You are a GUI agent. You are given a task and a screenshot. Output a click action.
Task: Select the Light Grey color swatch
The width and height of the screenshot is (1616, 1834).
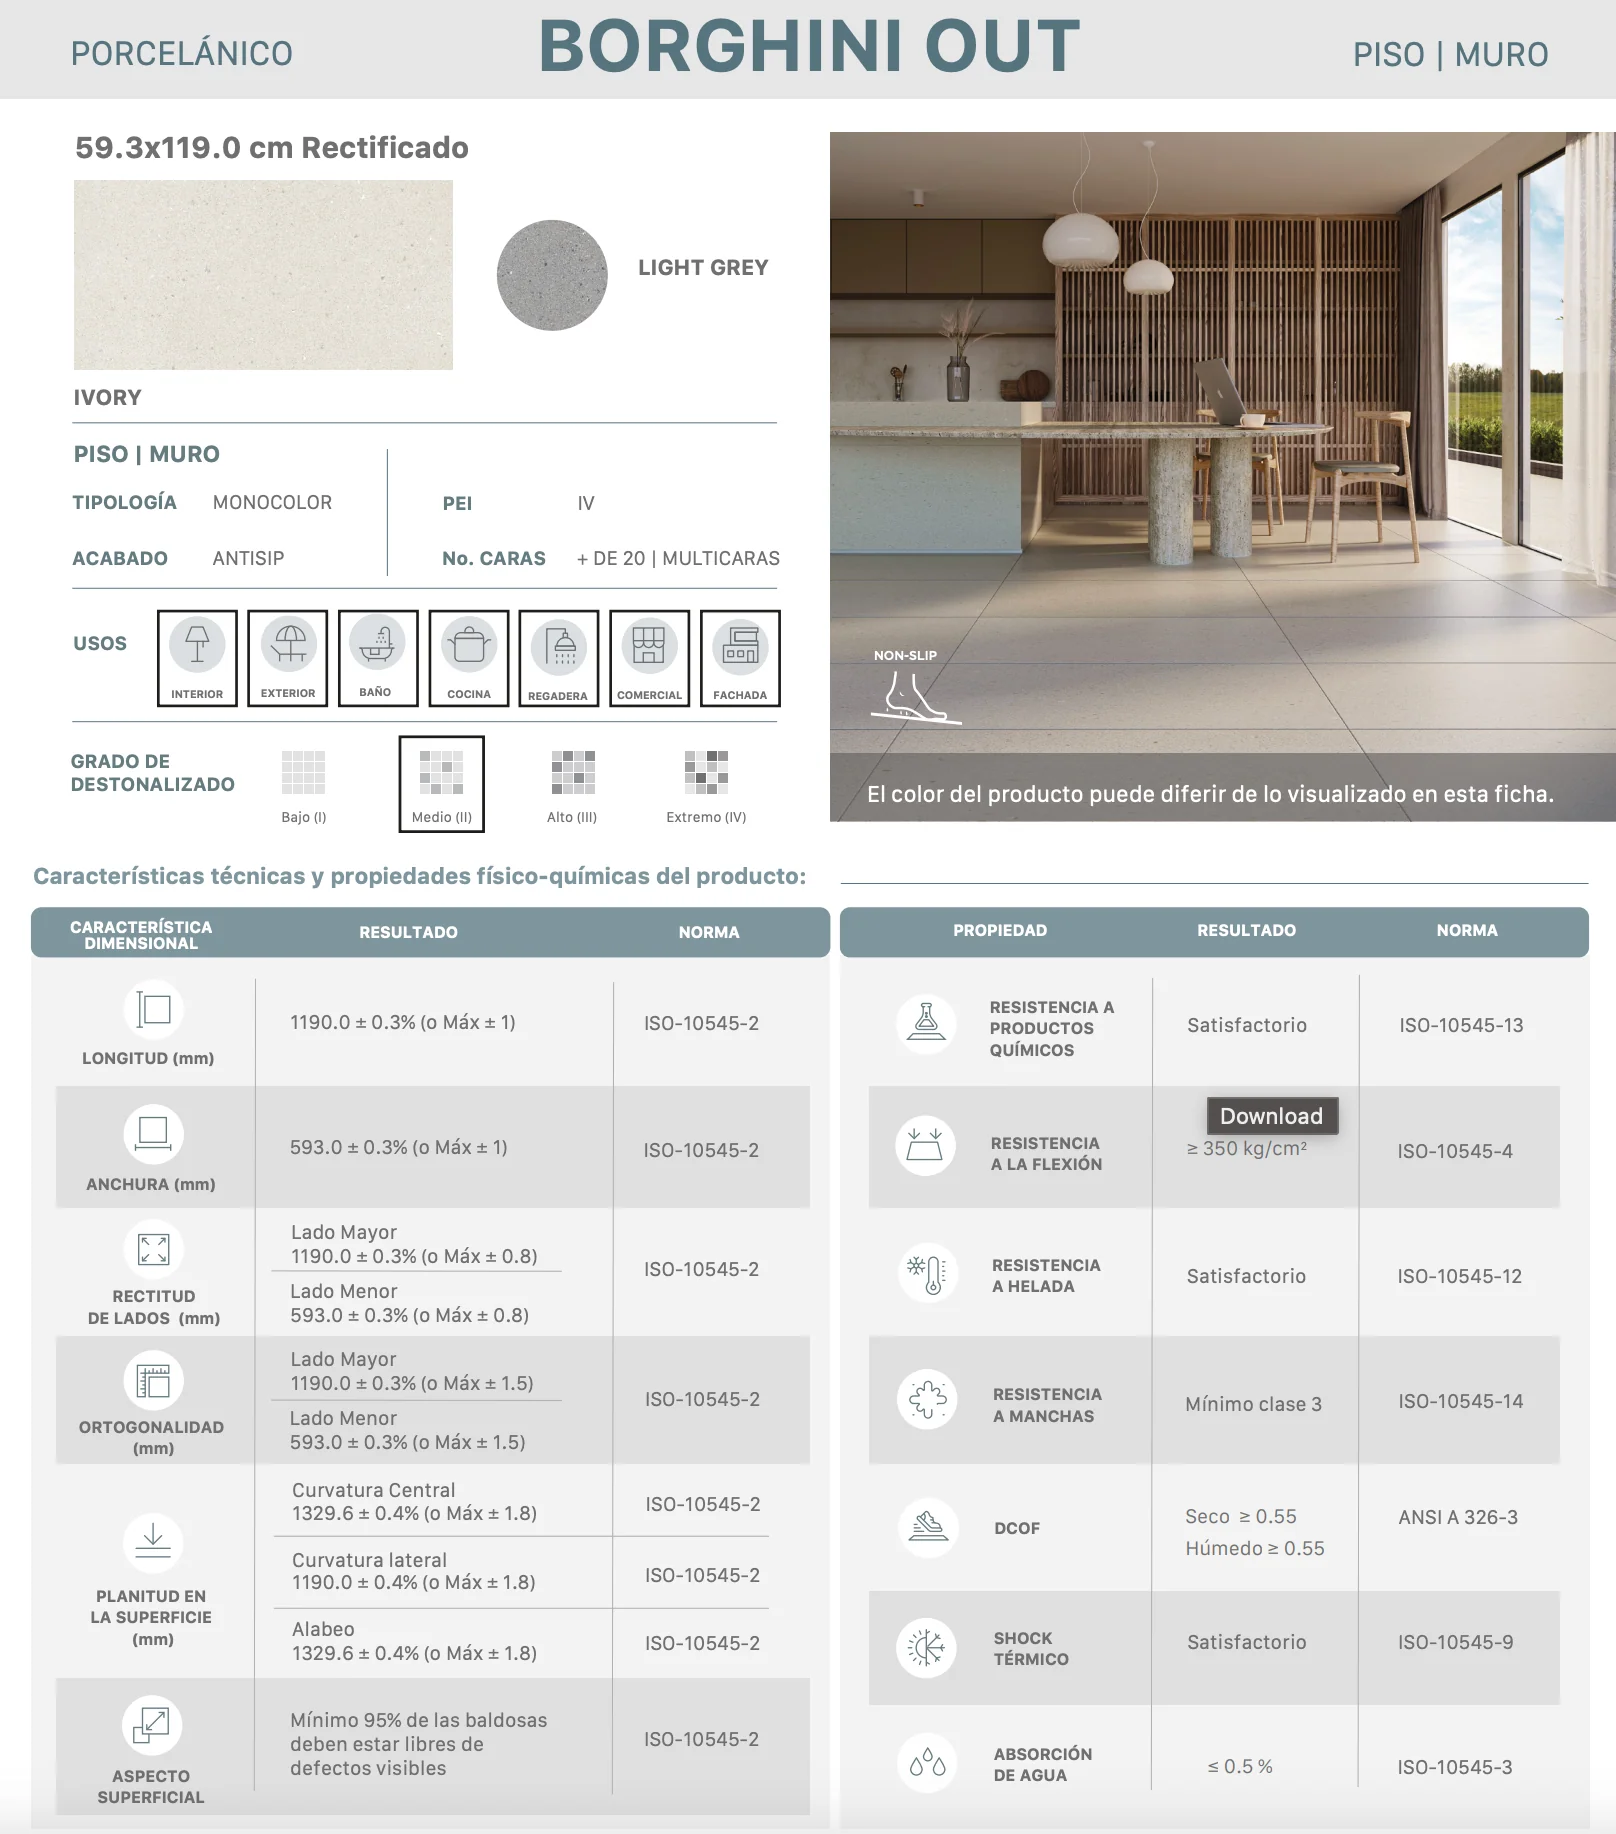click(552, 275)
